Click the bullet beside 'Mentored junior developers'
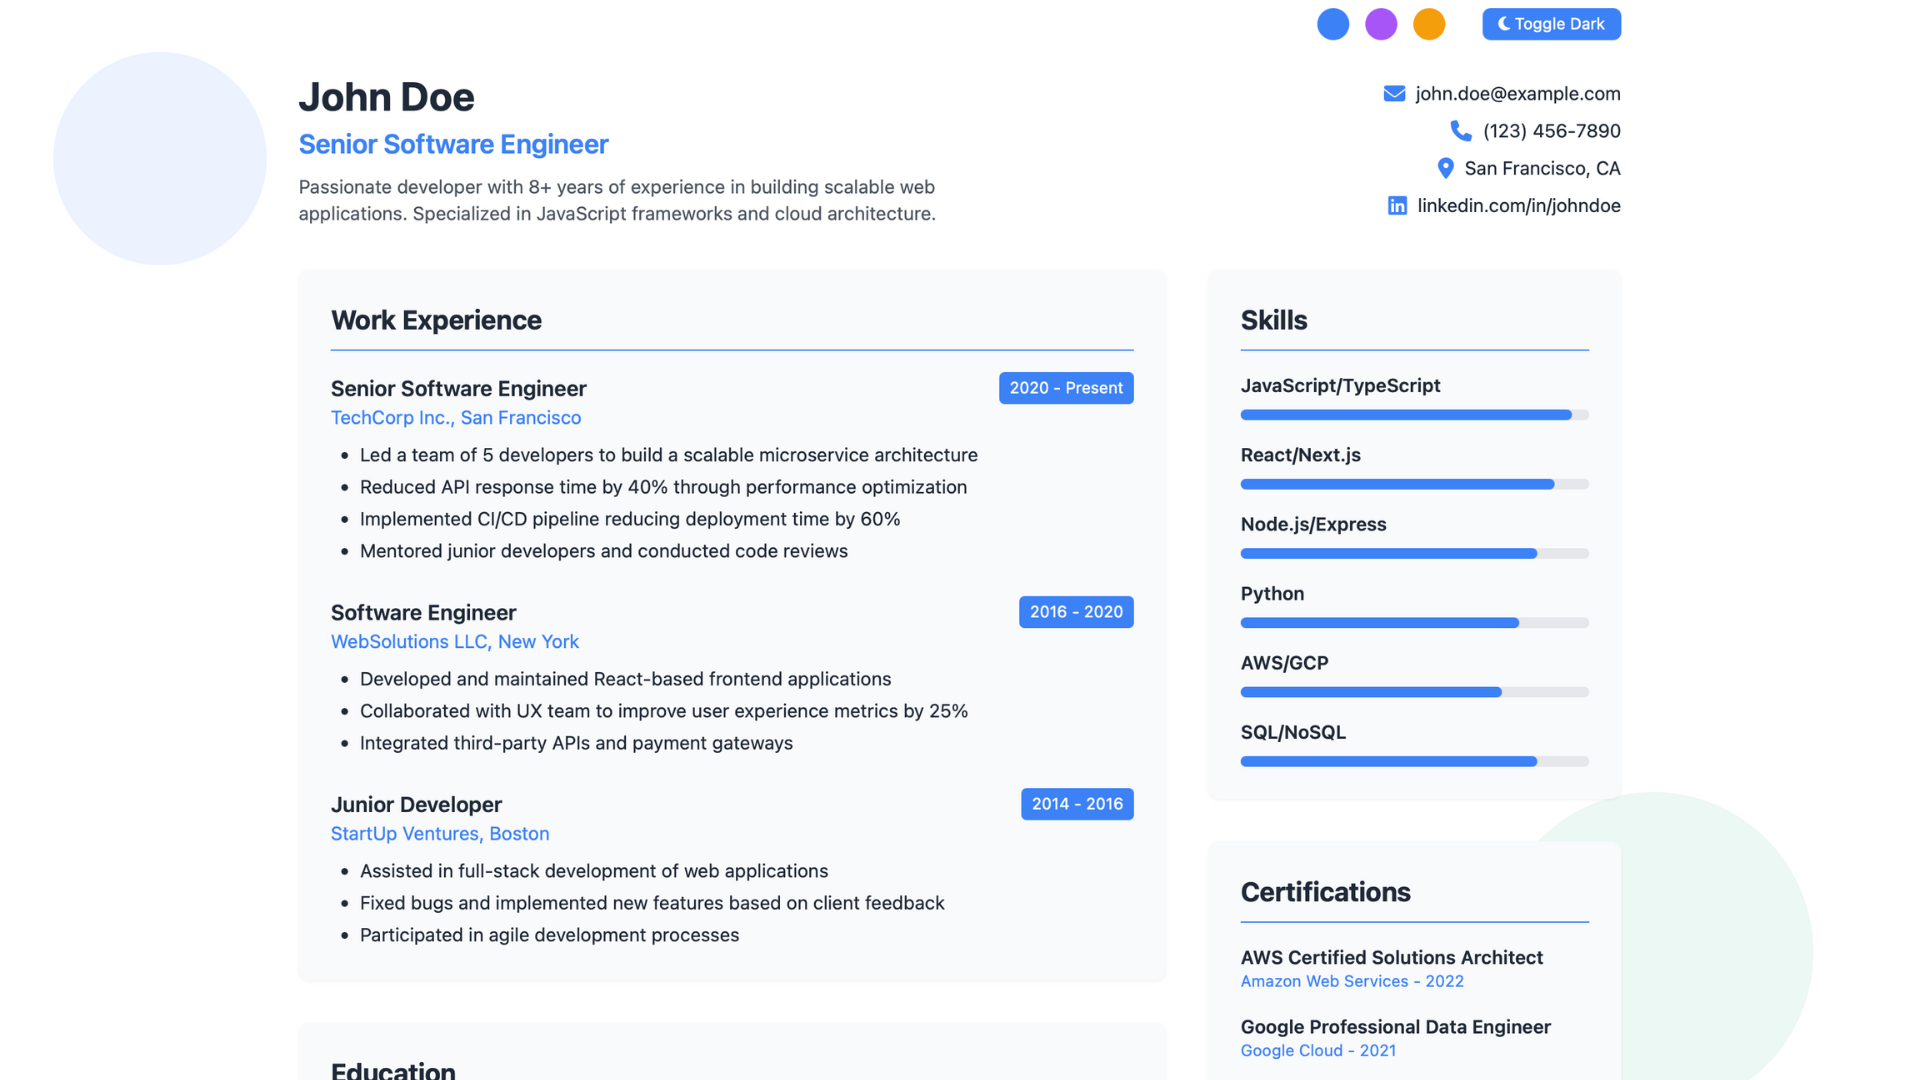 344,551
